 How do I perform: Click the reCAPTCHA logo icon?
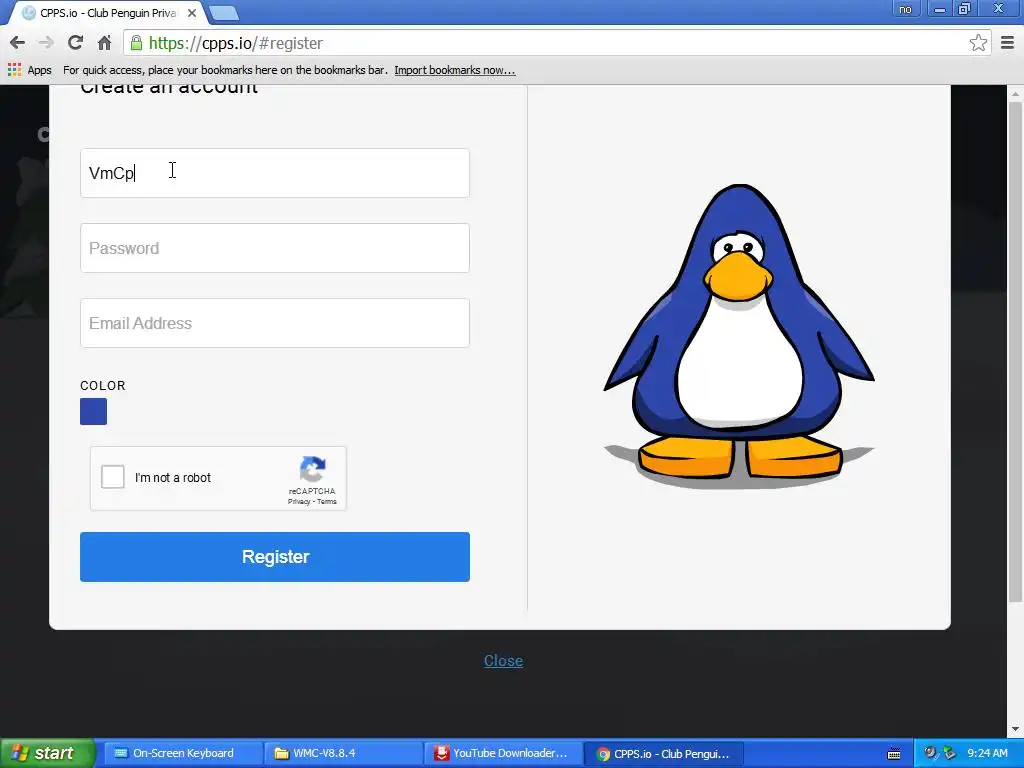(312, 469)
